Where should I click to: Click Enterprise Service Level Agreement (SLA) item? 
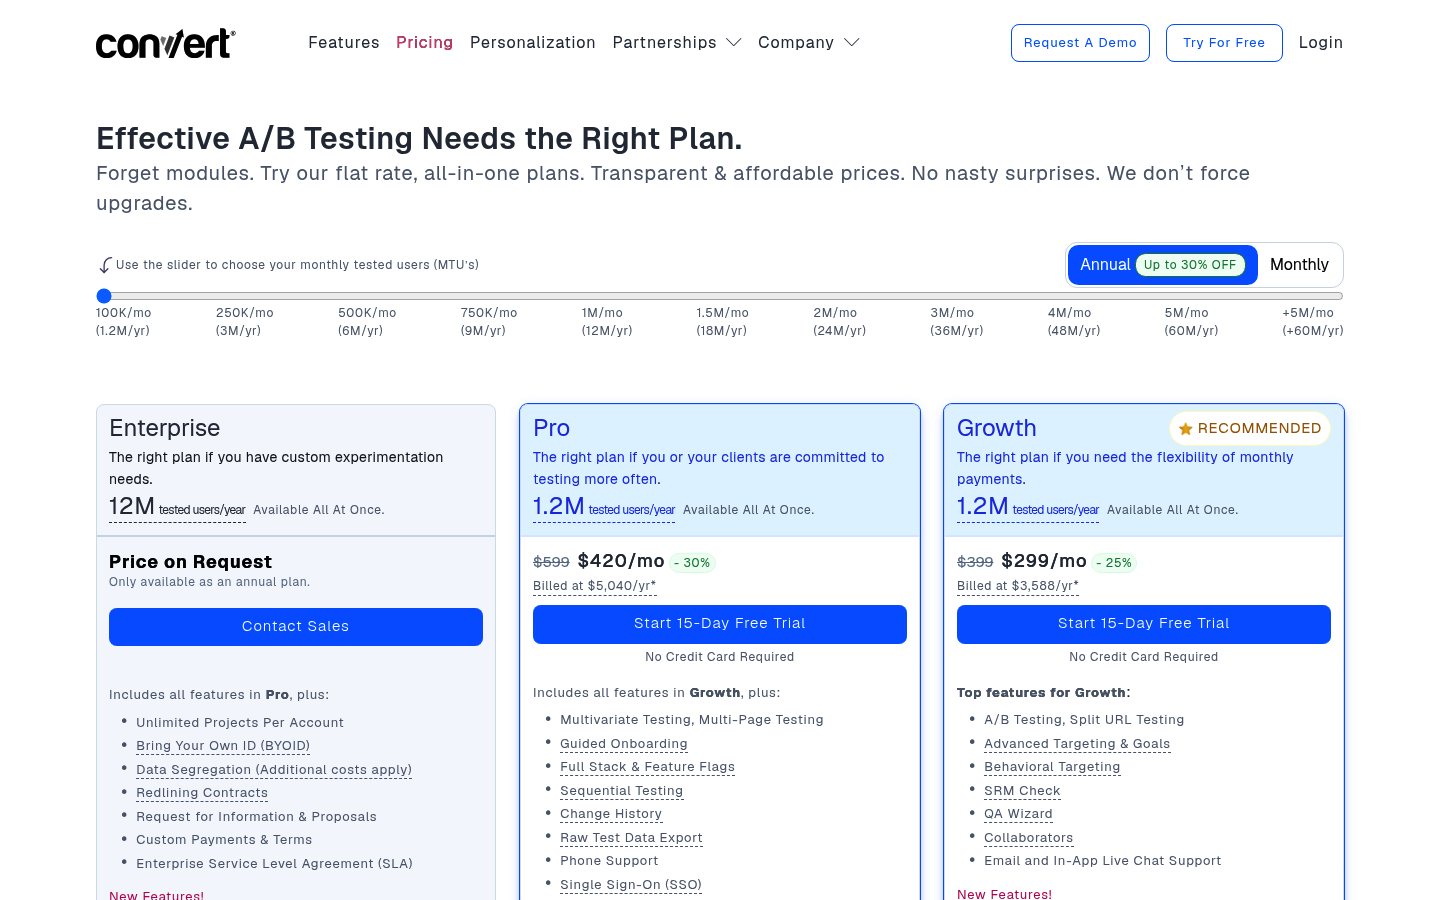point(274,864)
